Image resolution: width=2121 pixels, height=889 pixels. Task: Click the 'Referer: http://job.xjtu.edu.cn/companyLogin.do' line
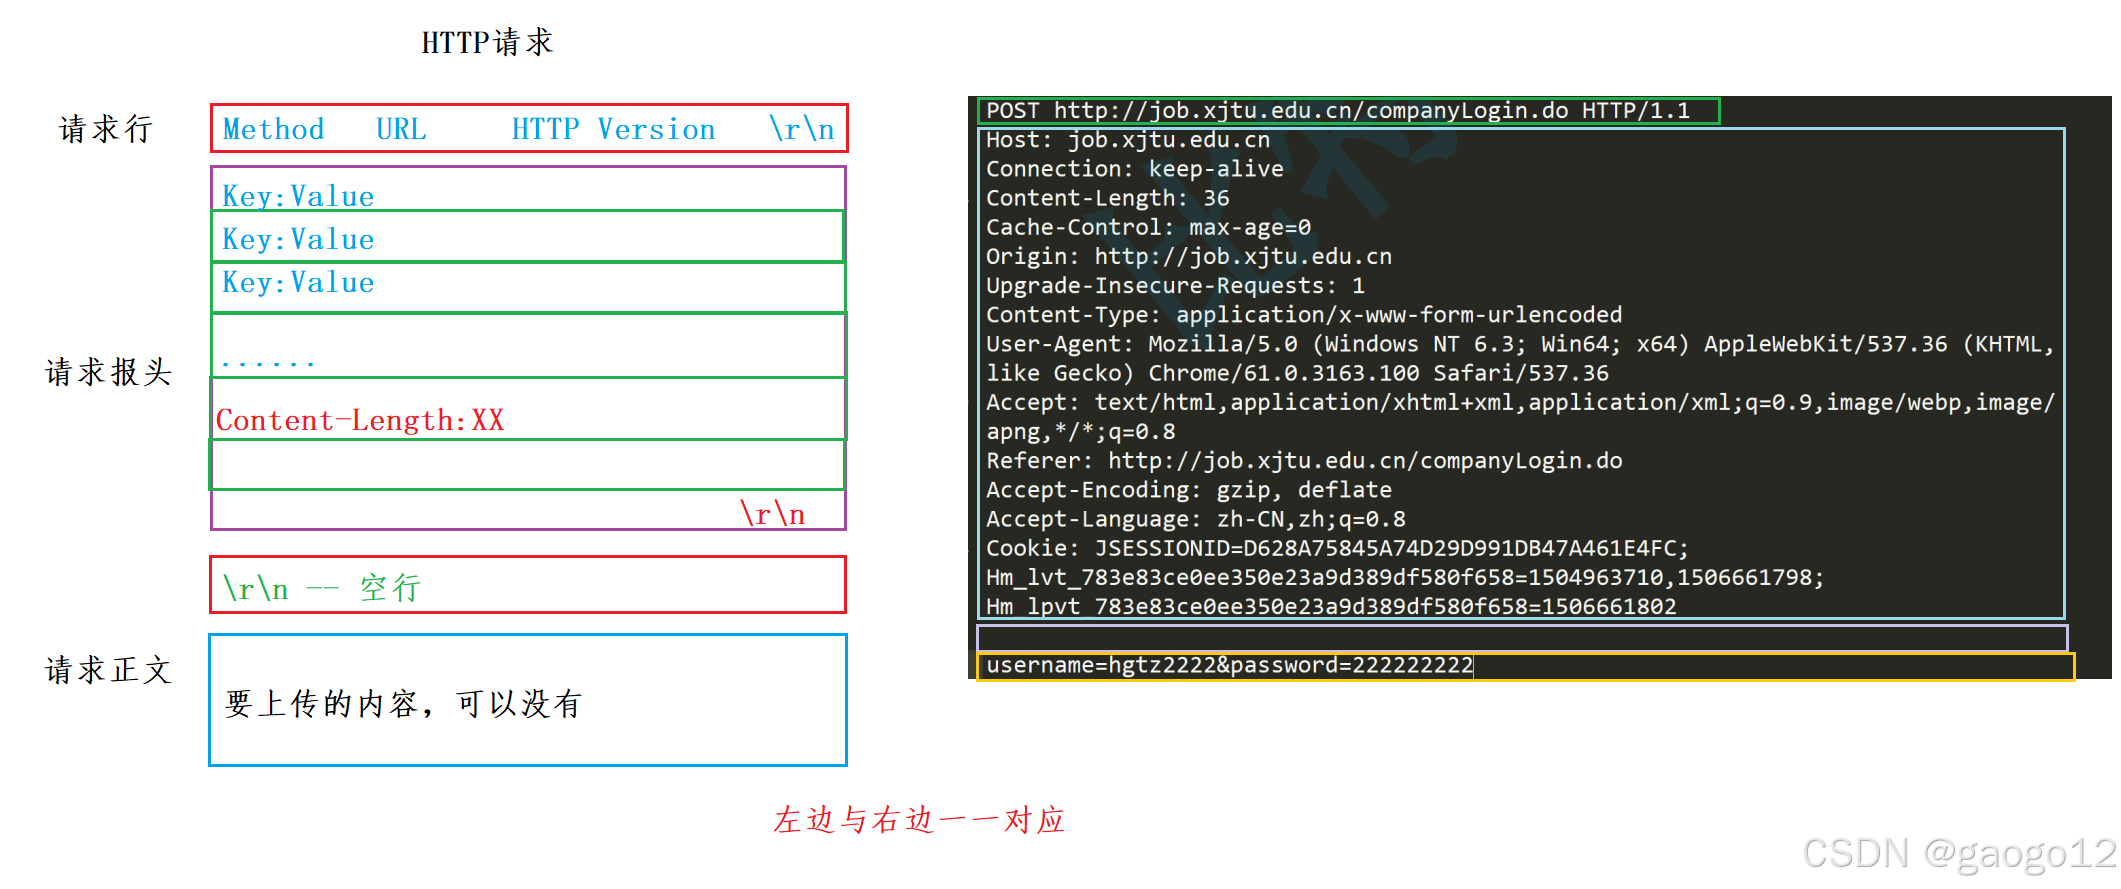tap(1304, 460)
